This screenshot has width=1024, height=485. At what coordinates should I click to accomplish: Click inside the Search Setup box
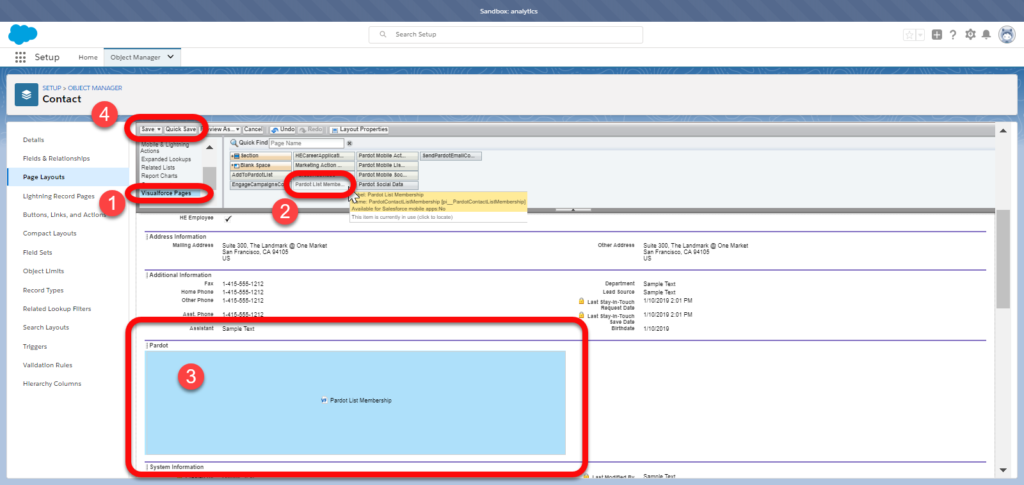click(x=505, y=35)
